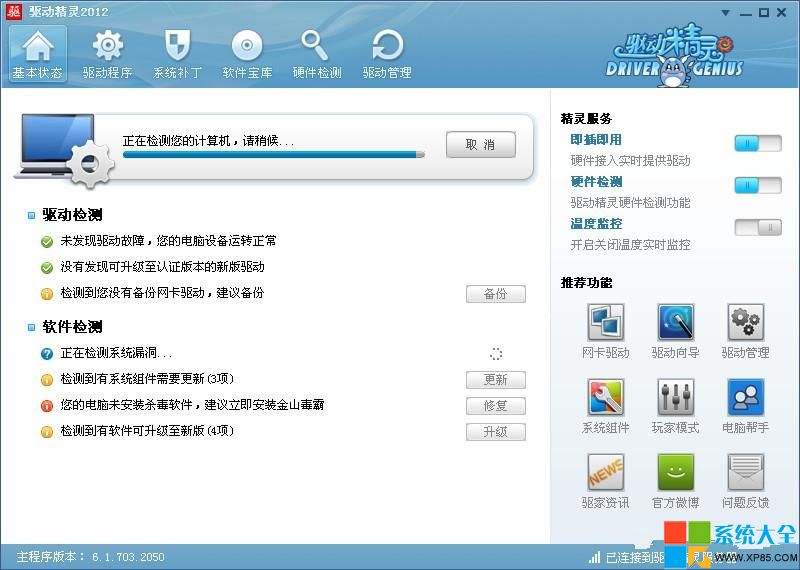Viewport: 800px width, 570px height.
Task: Select text 您的电脑未安装杀毒软件
Action: click(126, 405)
